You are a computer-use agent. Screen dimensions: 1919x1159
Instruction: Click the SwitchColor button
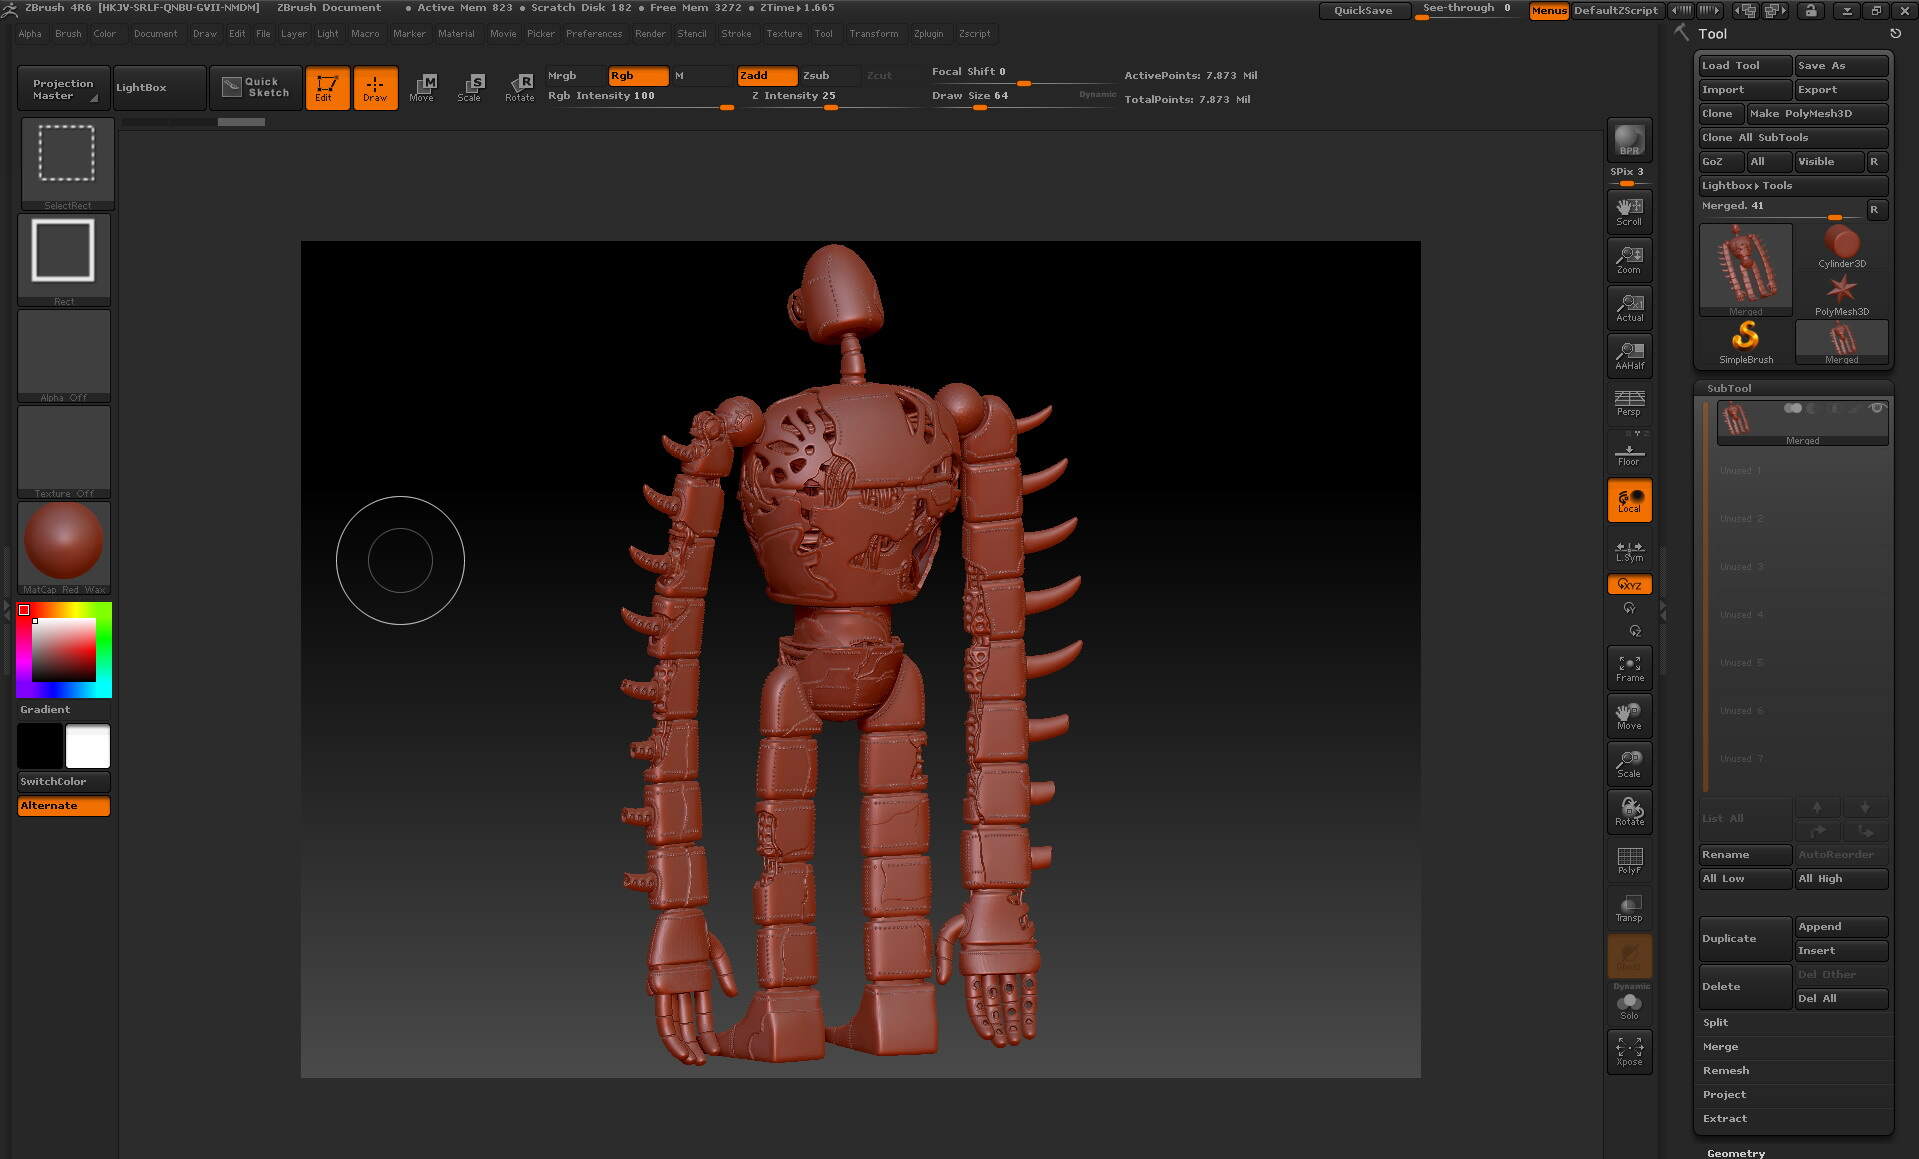click(64, 781)
